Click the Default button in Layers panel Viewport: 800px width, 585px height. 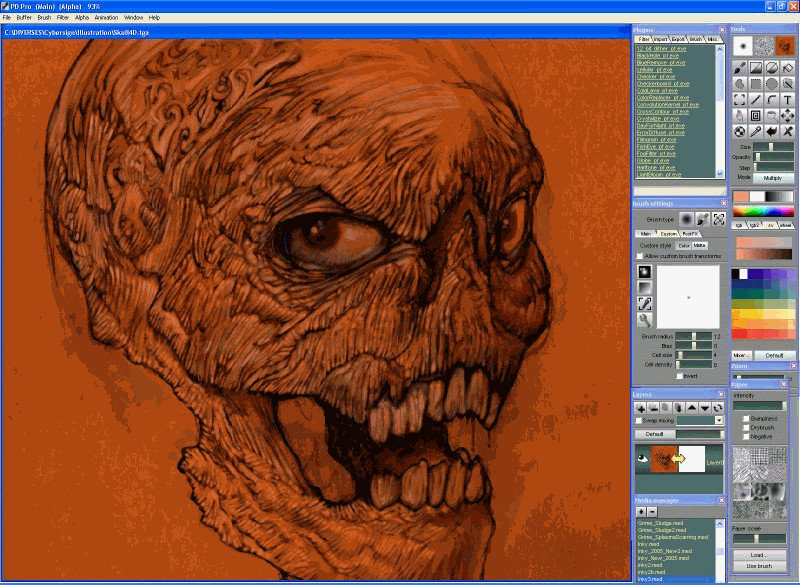pyautogui.click(x=655, y=434)
